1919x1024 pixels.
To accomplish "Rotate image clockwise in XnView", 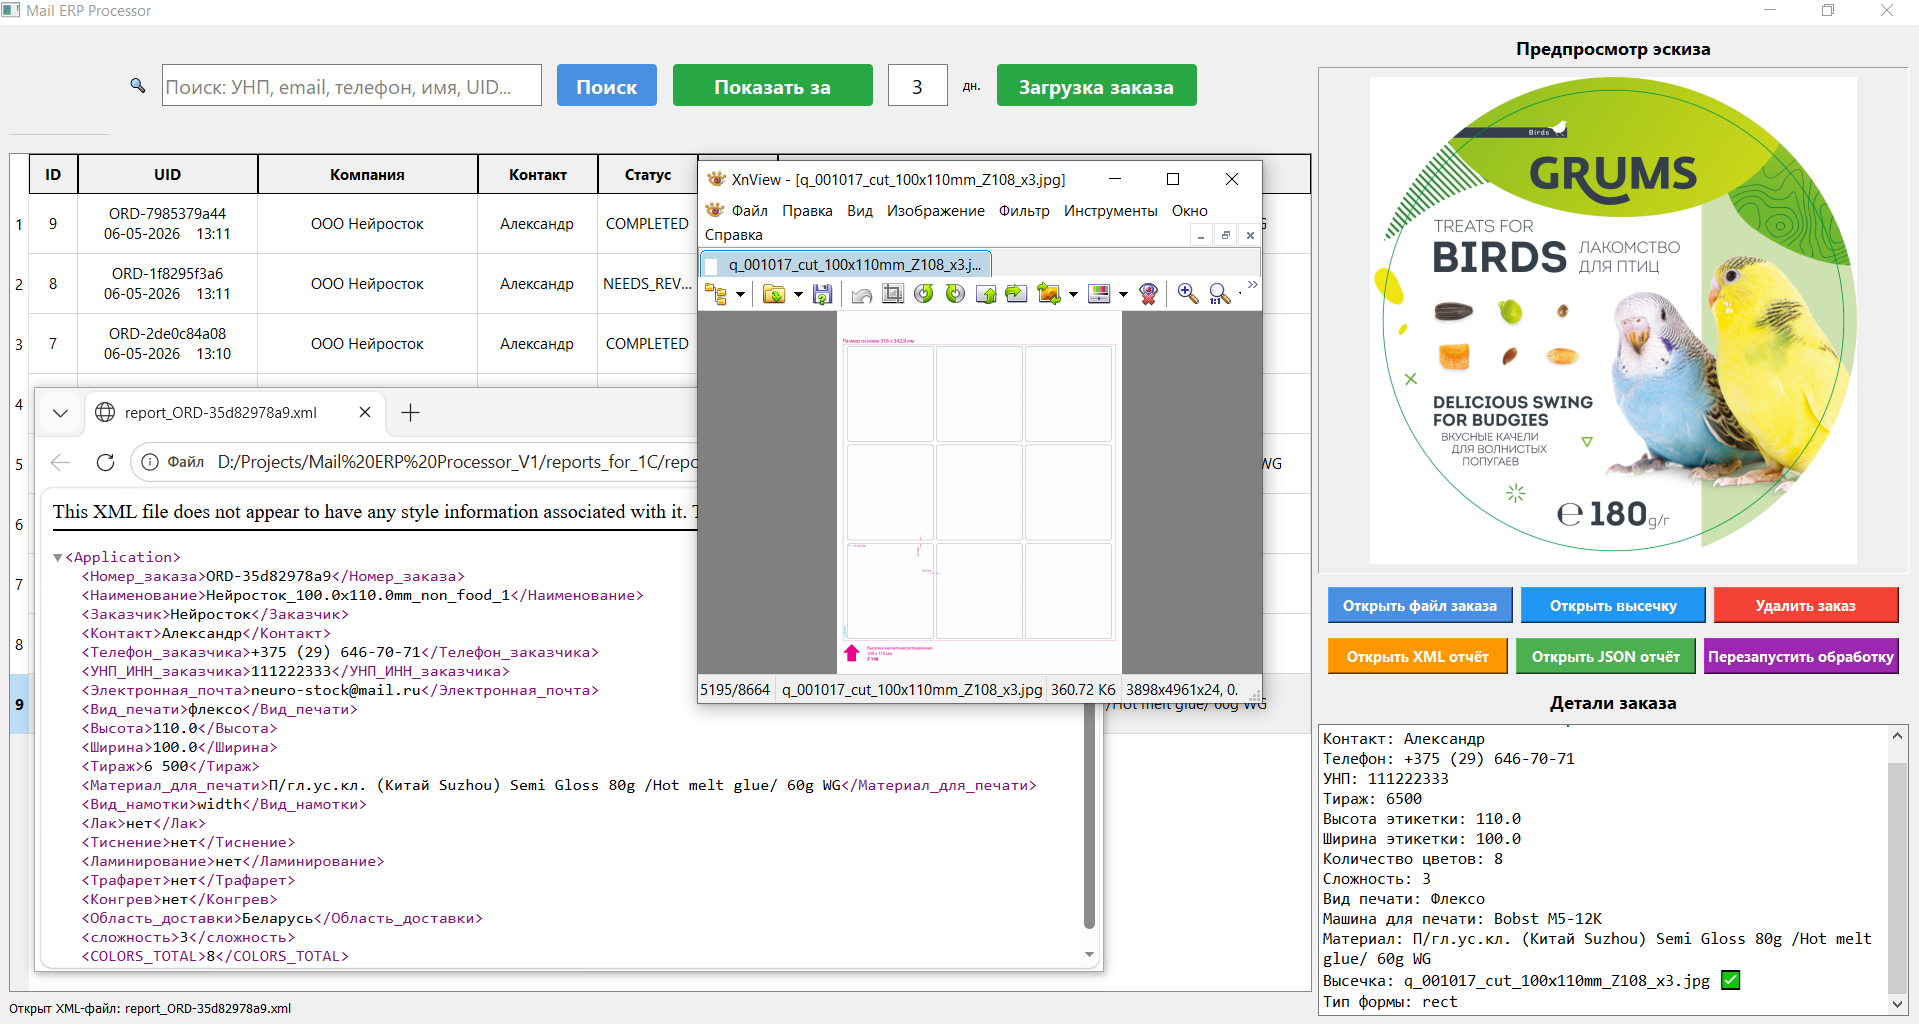I will [955, 294].
